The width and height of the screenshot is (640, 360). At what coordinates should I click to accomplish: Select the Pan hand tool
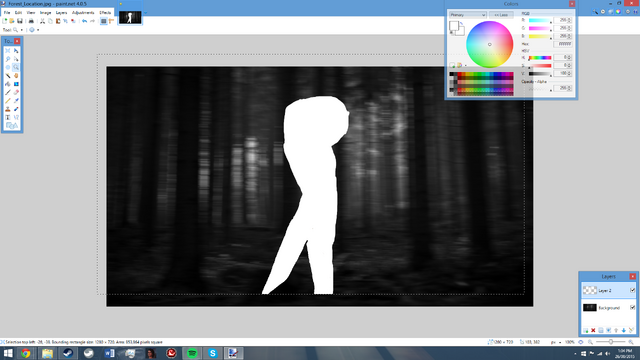click(16, 76)
